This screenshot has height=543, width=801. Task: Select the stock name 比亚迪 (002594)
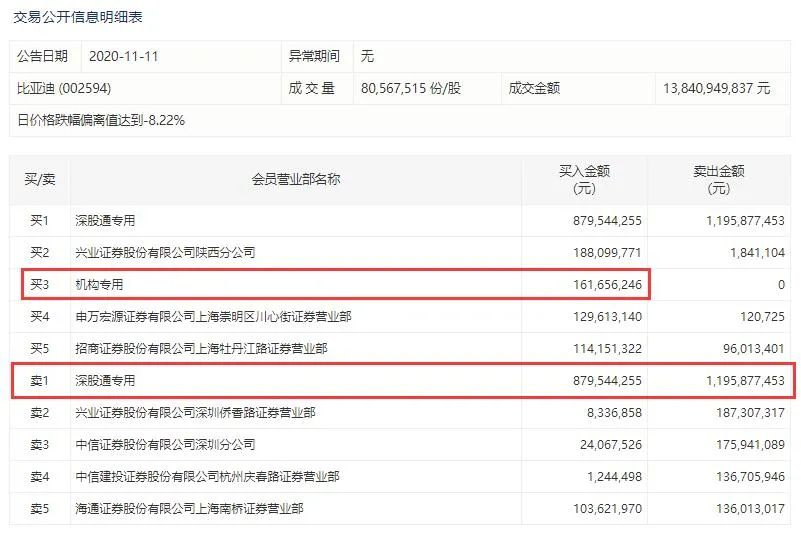coord(64,88)
